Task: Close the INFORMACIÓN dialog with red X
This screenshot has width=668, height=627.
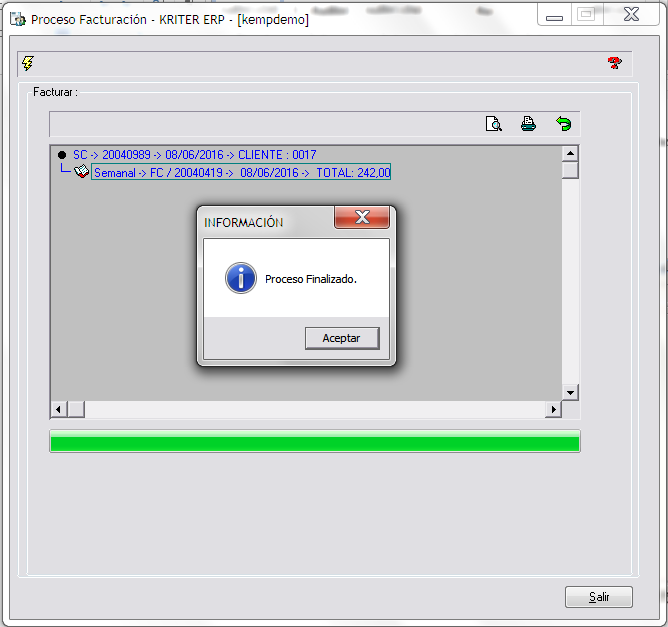Action: pos(362,217)
